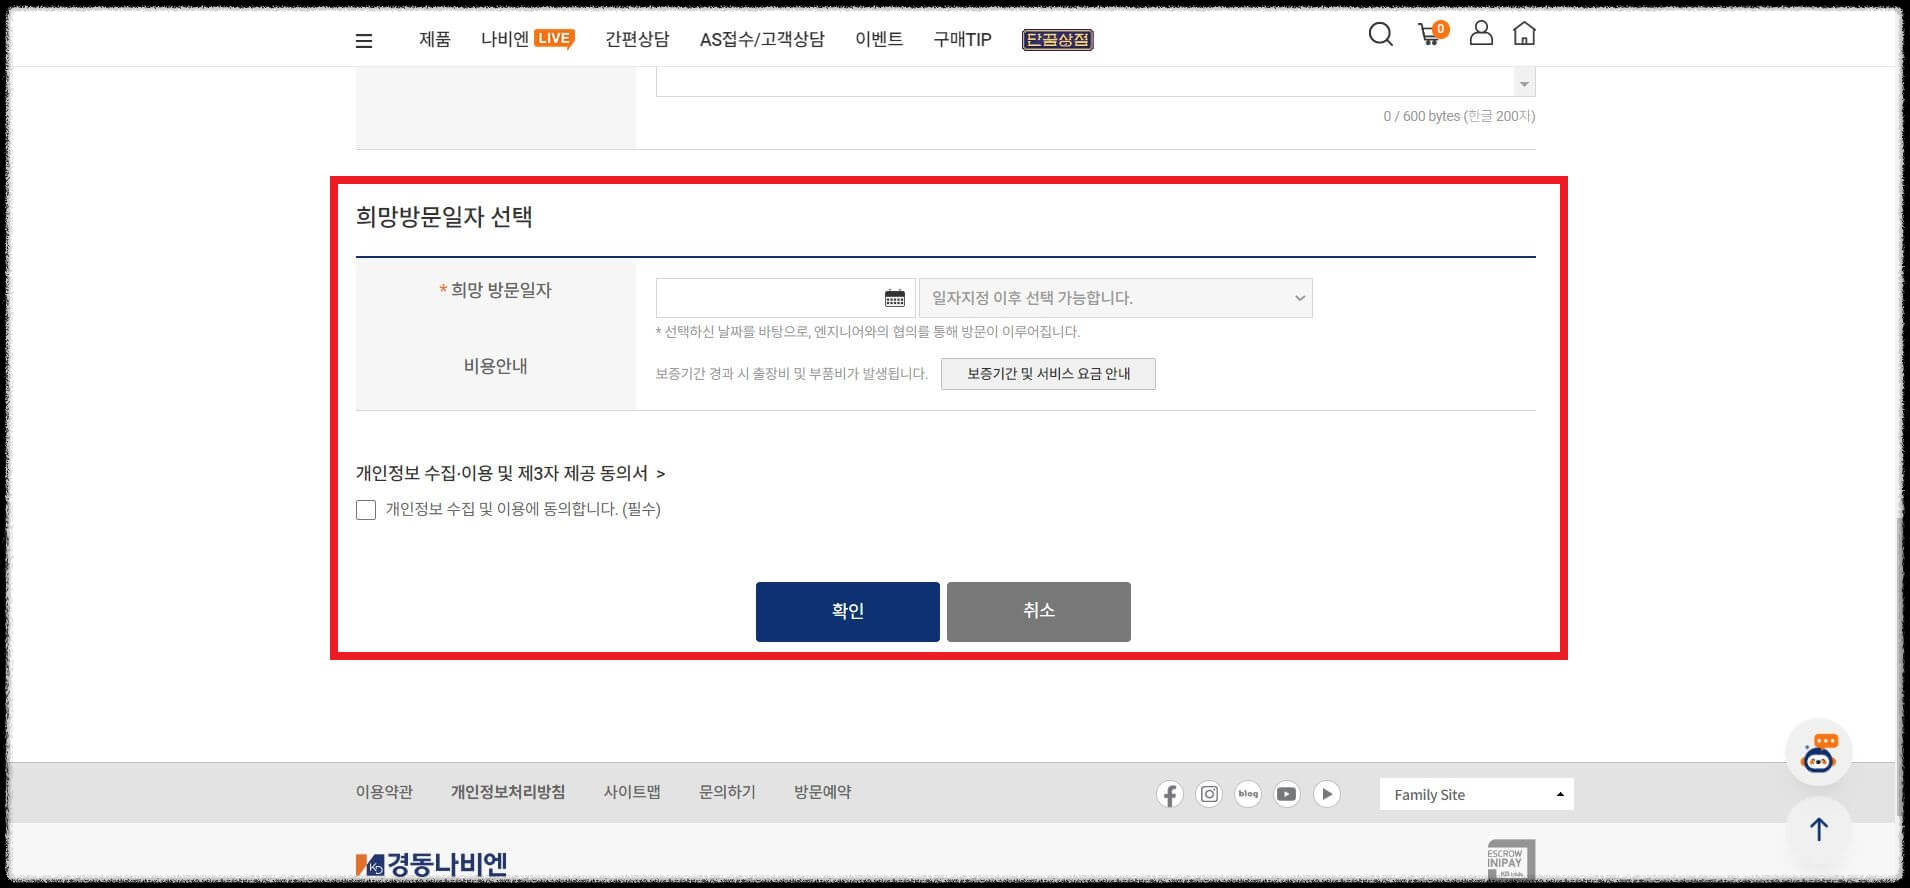Open the 방문예약 footer link
Screen dimensions: 1910x888
click(823, 792)
